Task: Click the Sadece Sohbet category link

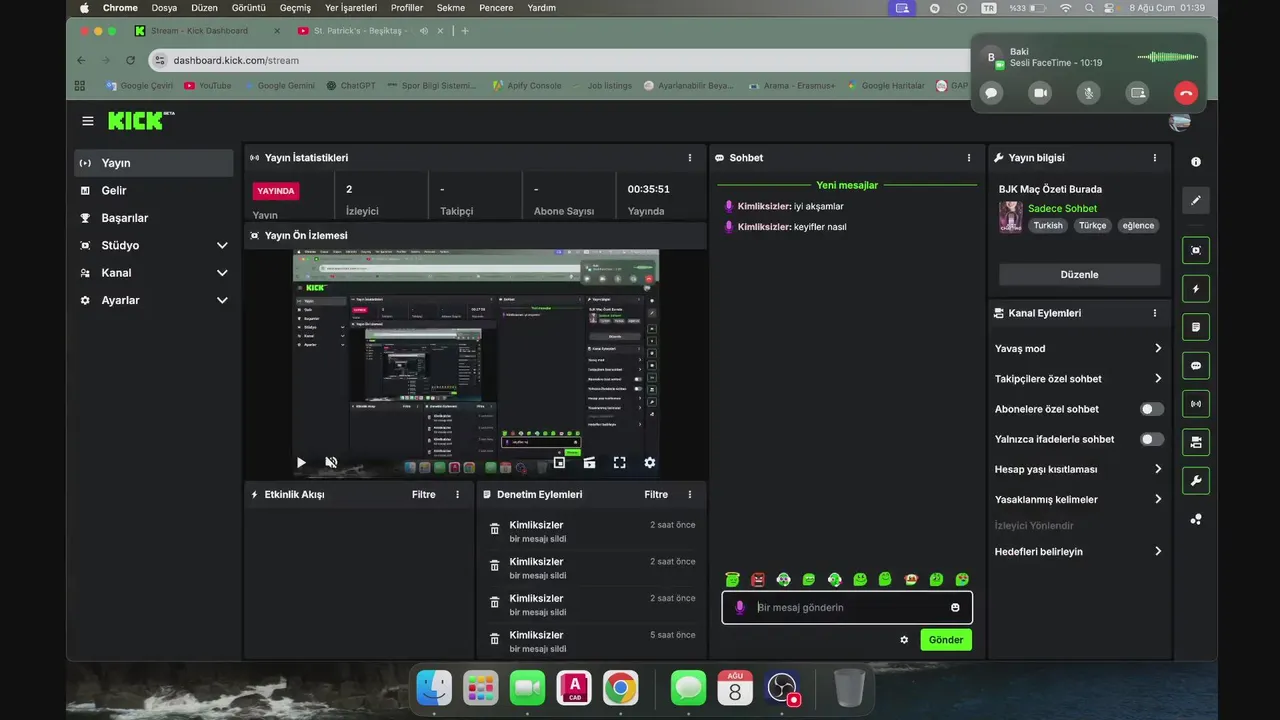Action: coord(1062,208)
